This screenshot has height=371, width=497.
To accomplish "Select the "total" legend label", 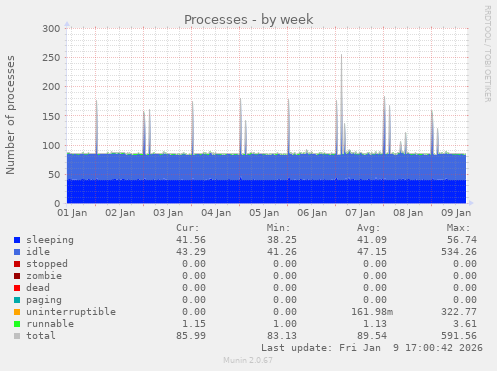I will tap(41, 336).
